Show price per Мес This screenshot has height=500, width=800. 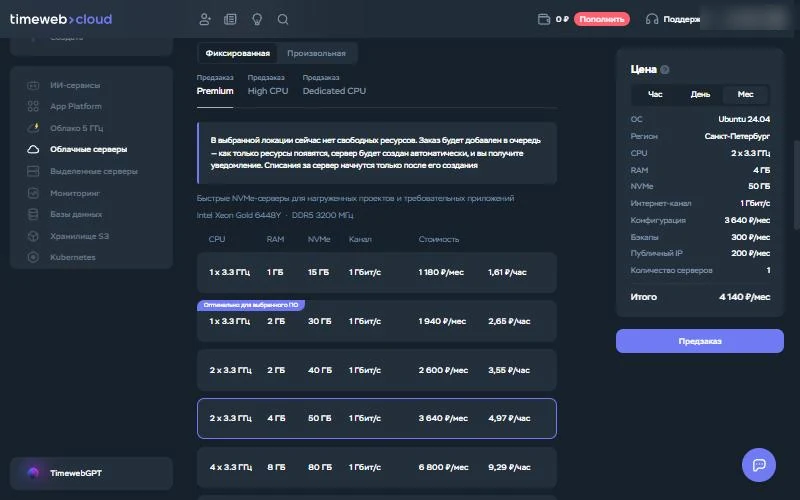(745, 94)
